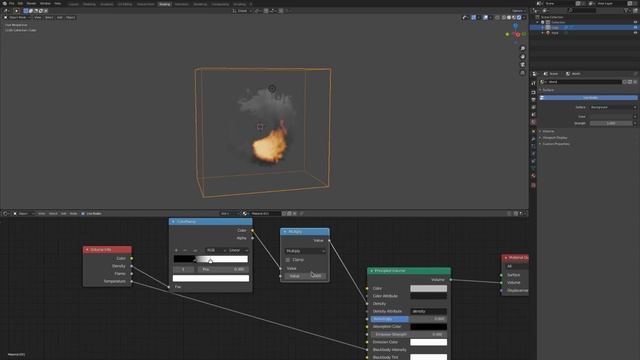Open Material Output target All dropdown

516,266
